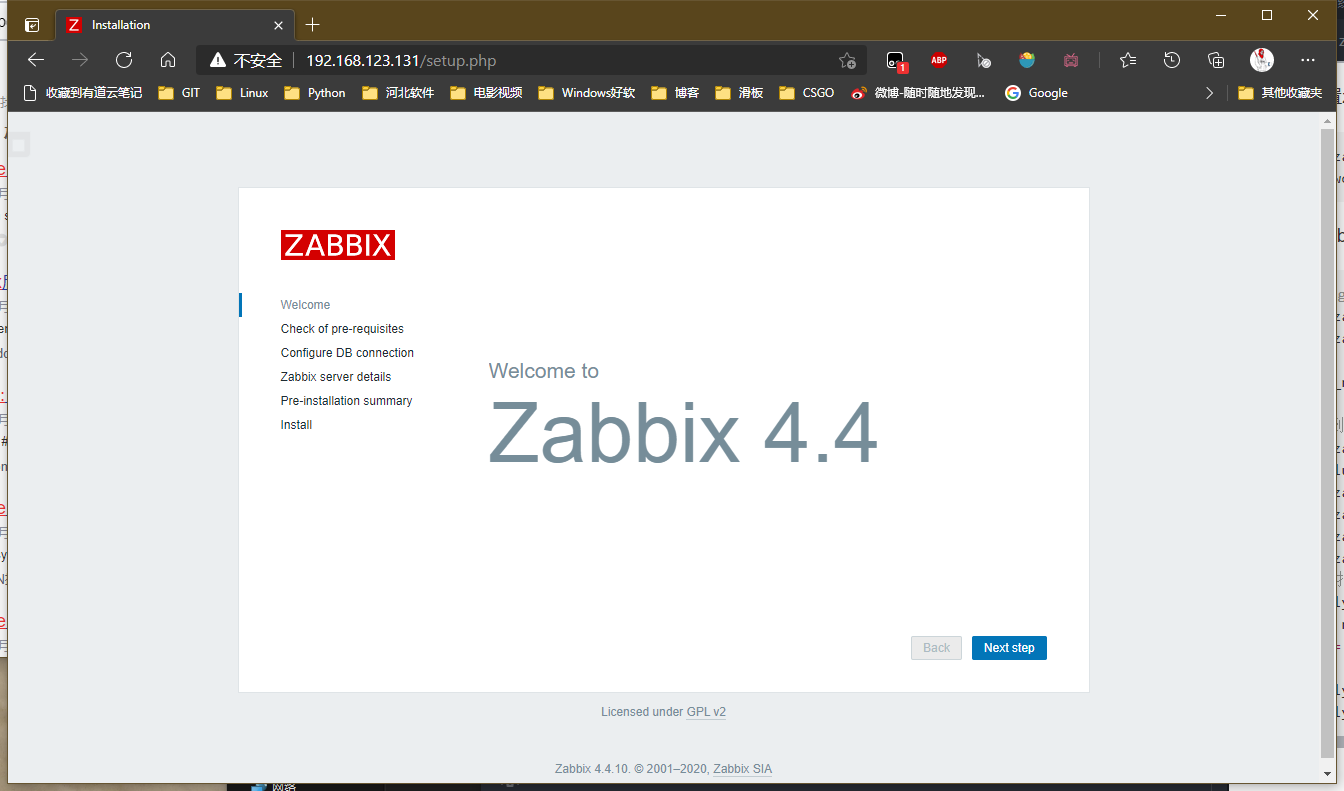Viewport: 1344px width, 791px height.
Task: Open the Zabbix SIA link
Action: pos(742,769)
